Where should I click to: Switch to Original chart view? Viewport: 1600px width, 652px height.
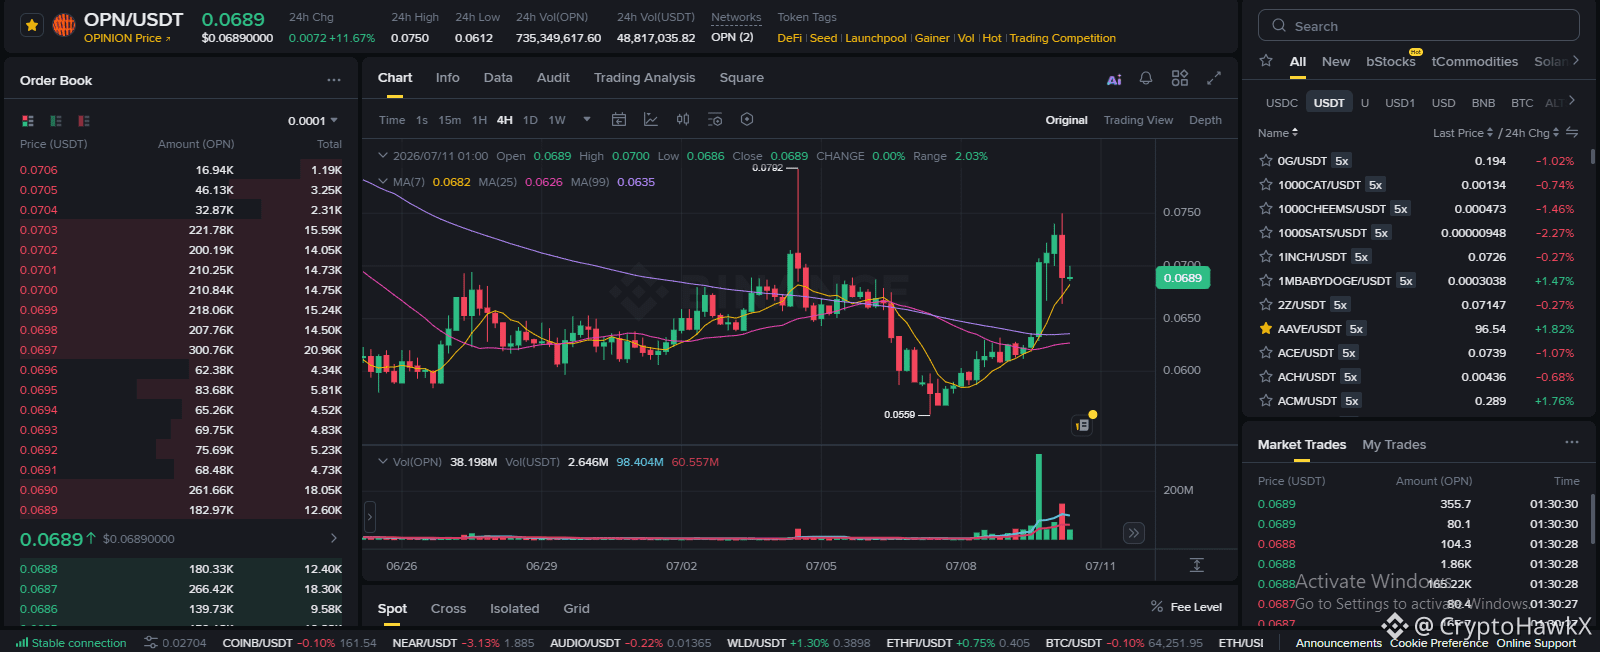1067,120
